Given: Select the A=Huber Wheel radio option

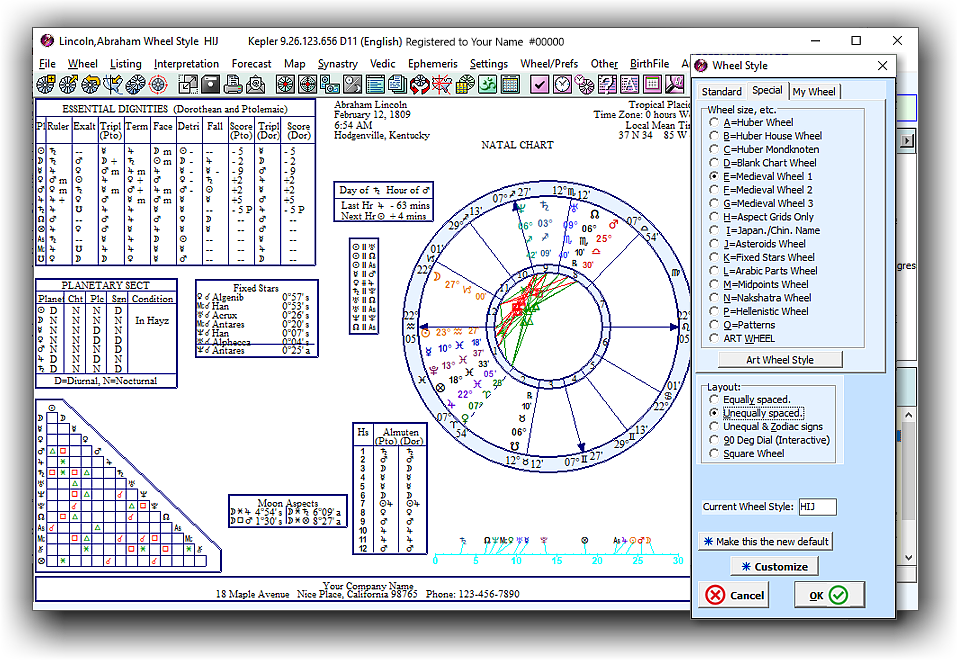Looking at the screenshot, I should (x=713, y=123).
